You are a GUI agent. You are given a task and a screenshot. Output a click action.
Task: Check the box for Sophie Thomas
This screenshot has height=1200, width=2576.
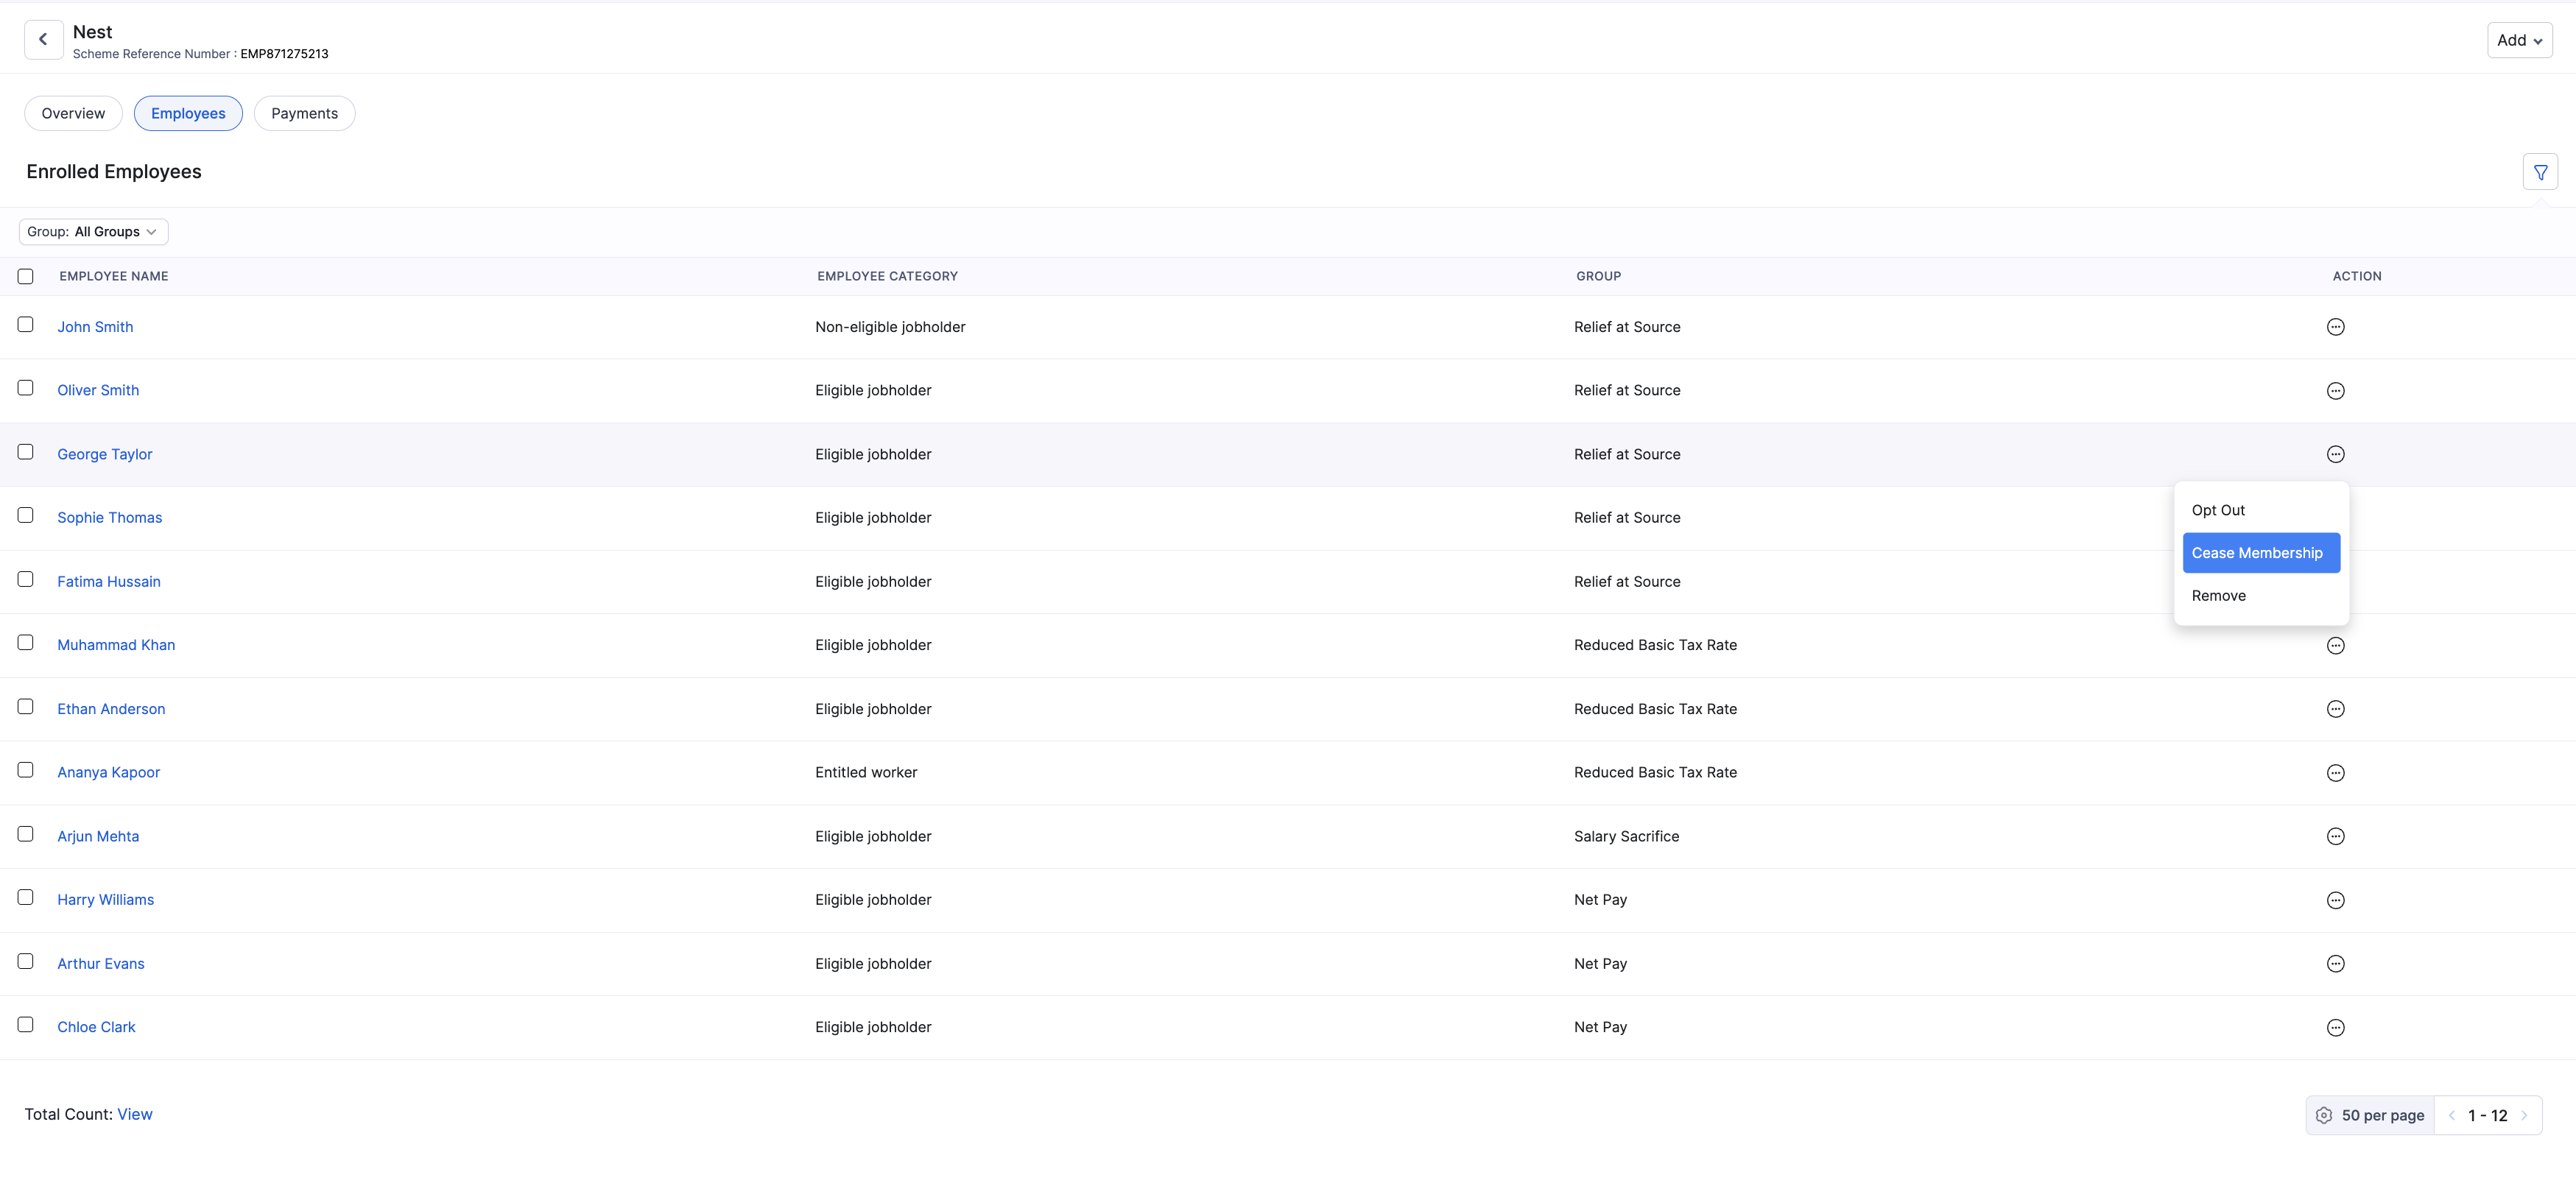click(26, 515)
